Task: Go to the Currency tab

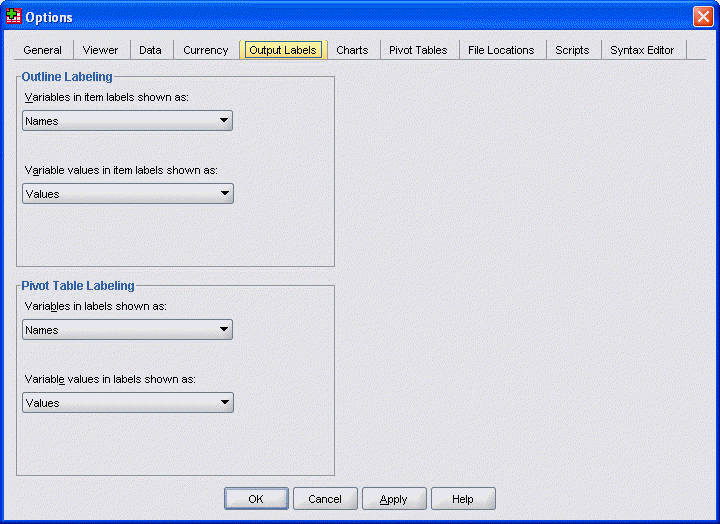Action: click(205, 50)
